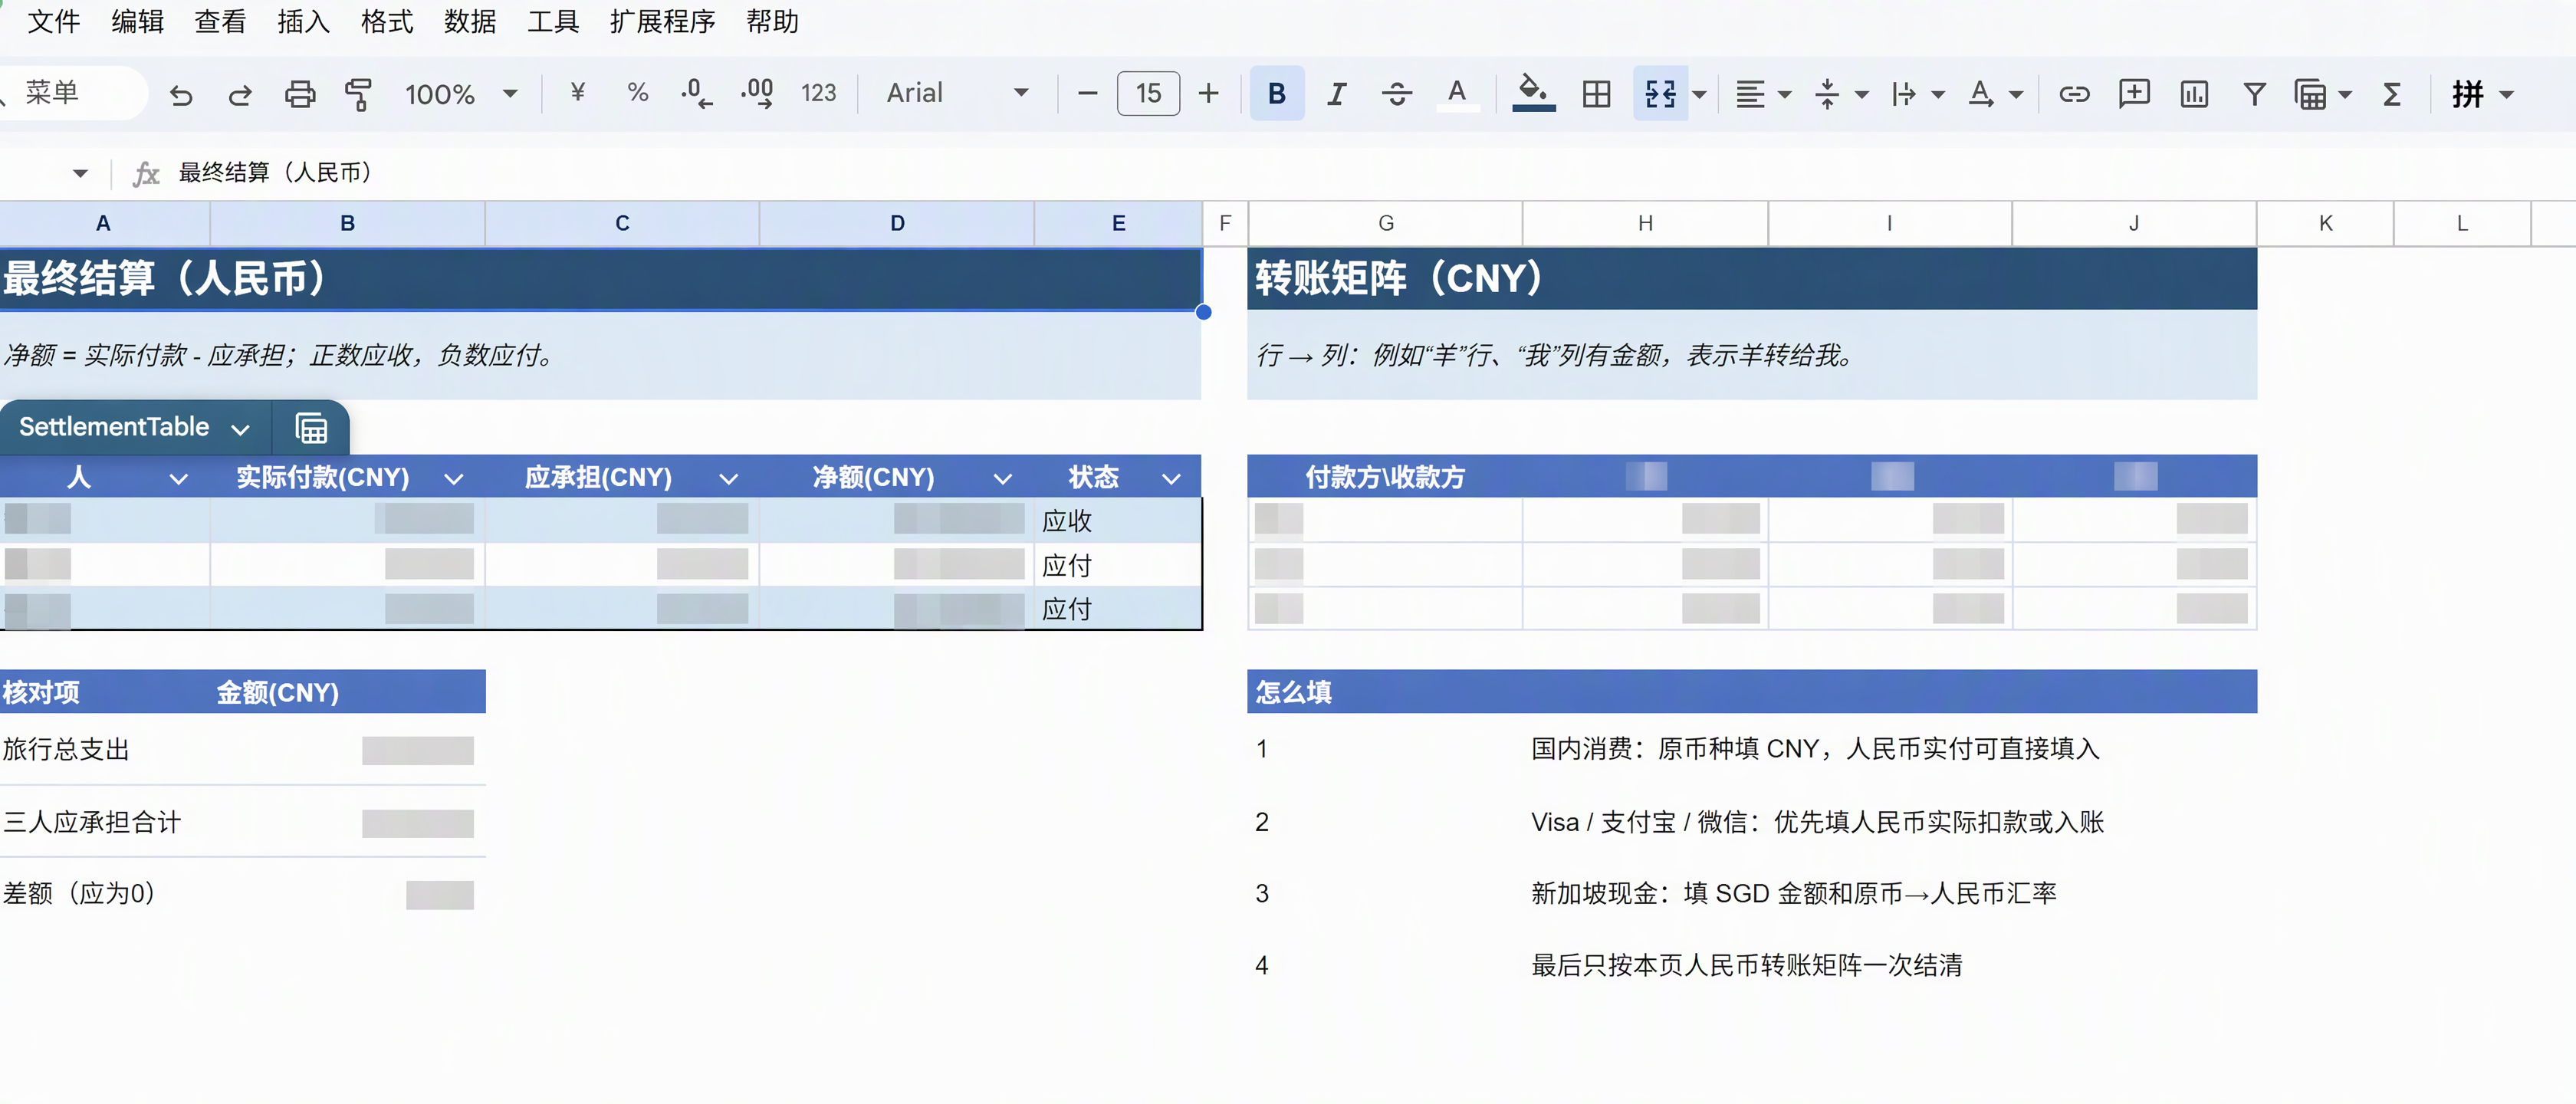Toggle bold formatting
The width and height of the screenshot is (2576, 1104).
tap(1277, 94)
